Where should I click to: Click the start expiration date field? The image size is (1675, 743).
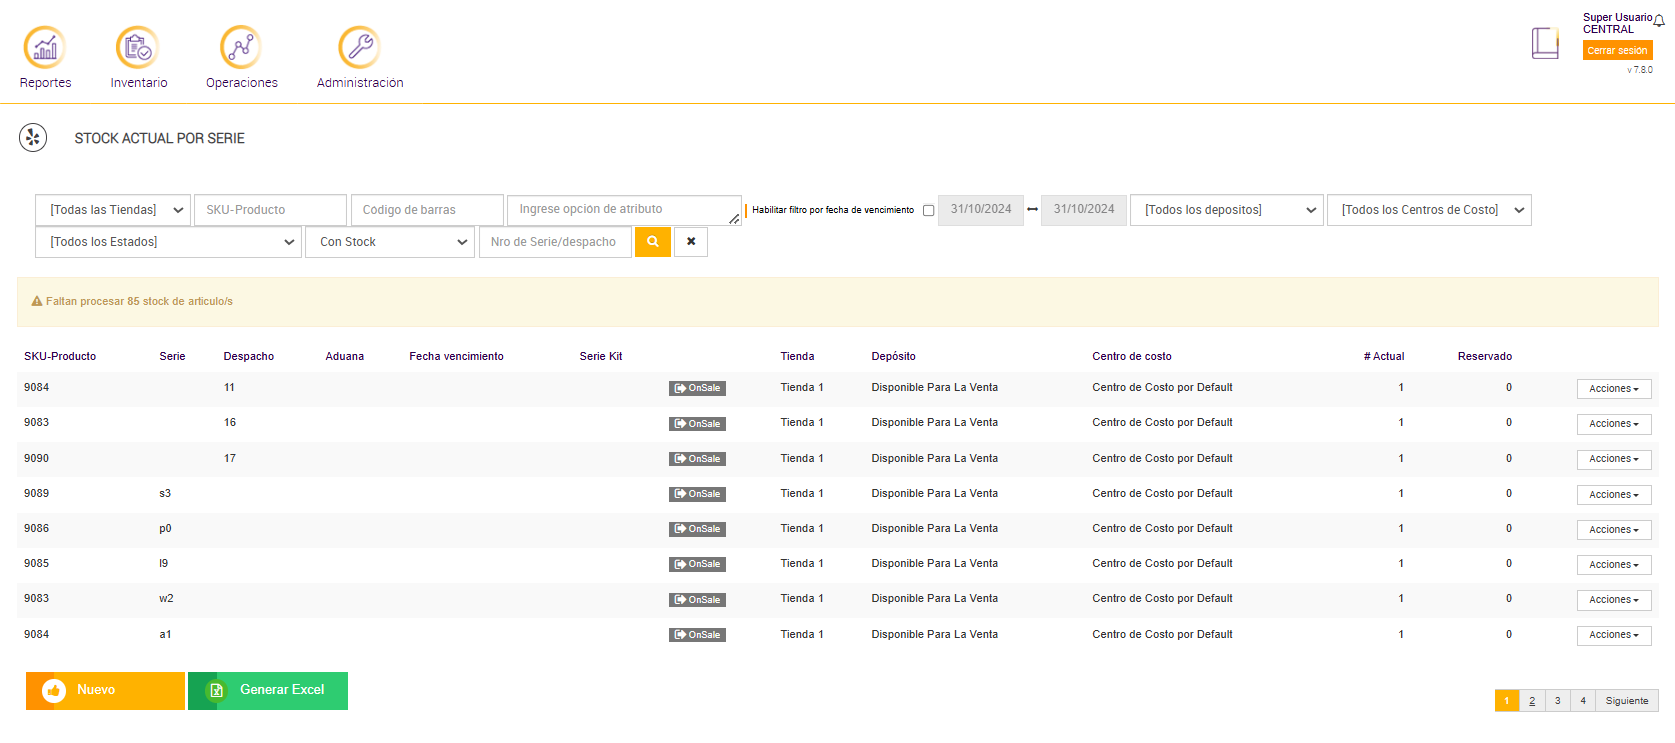tap(981, 210)
